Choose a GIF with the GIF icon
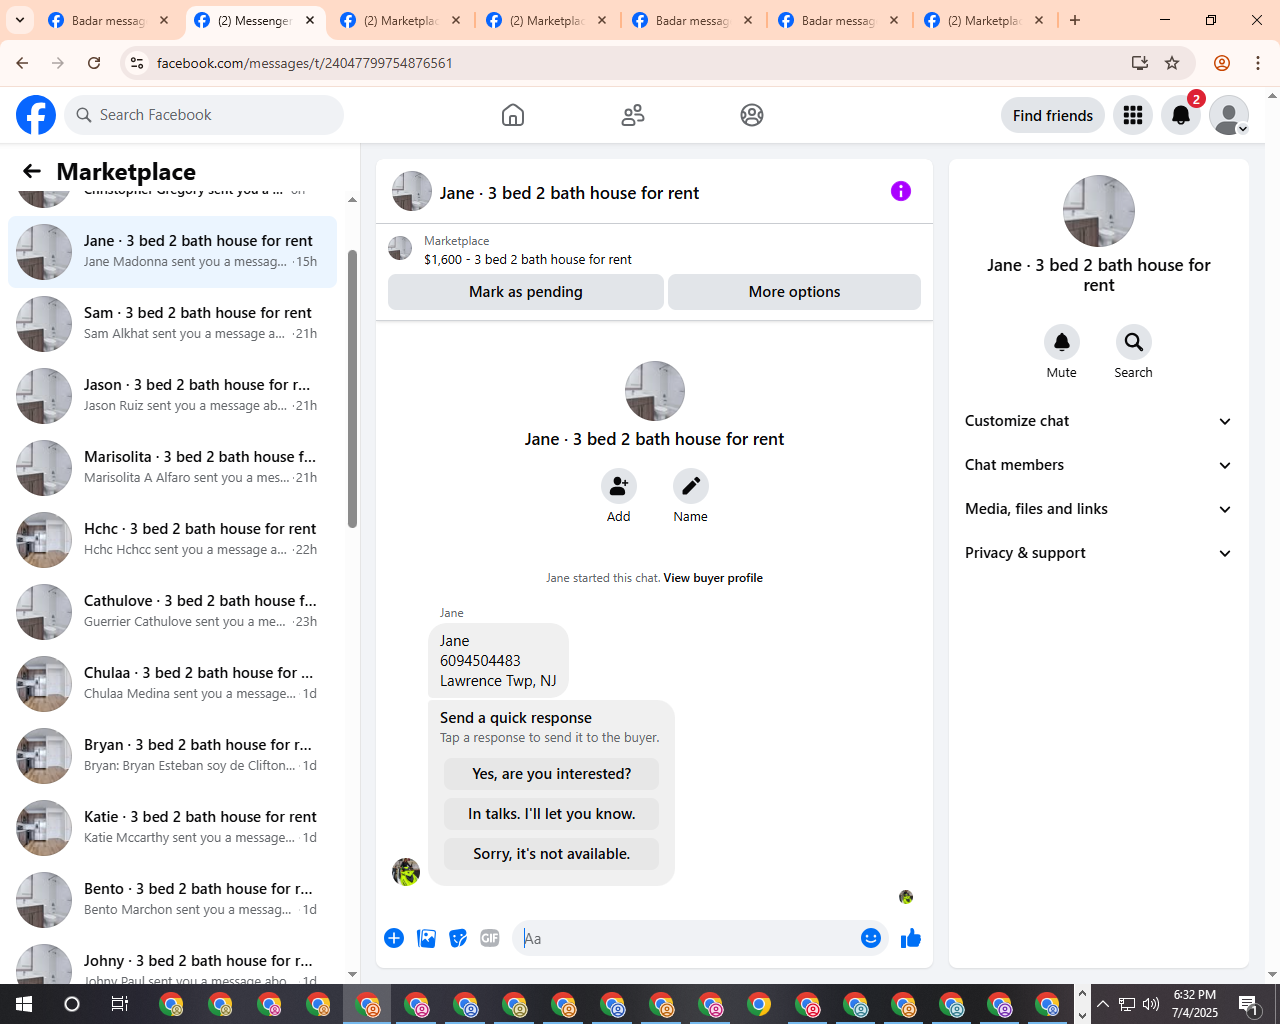Viewport: 1280px width, 1024px height. coord(490,938)
